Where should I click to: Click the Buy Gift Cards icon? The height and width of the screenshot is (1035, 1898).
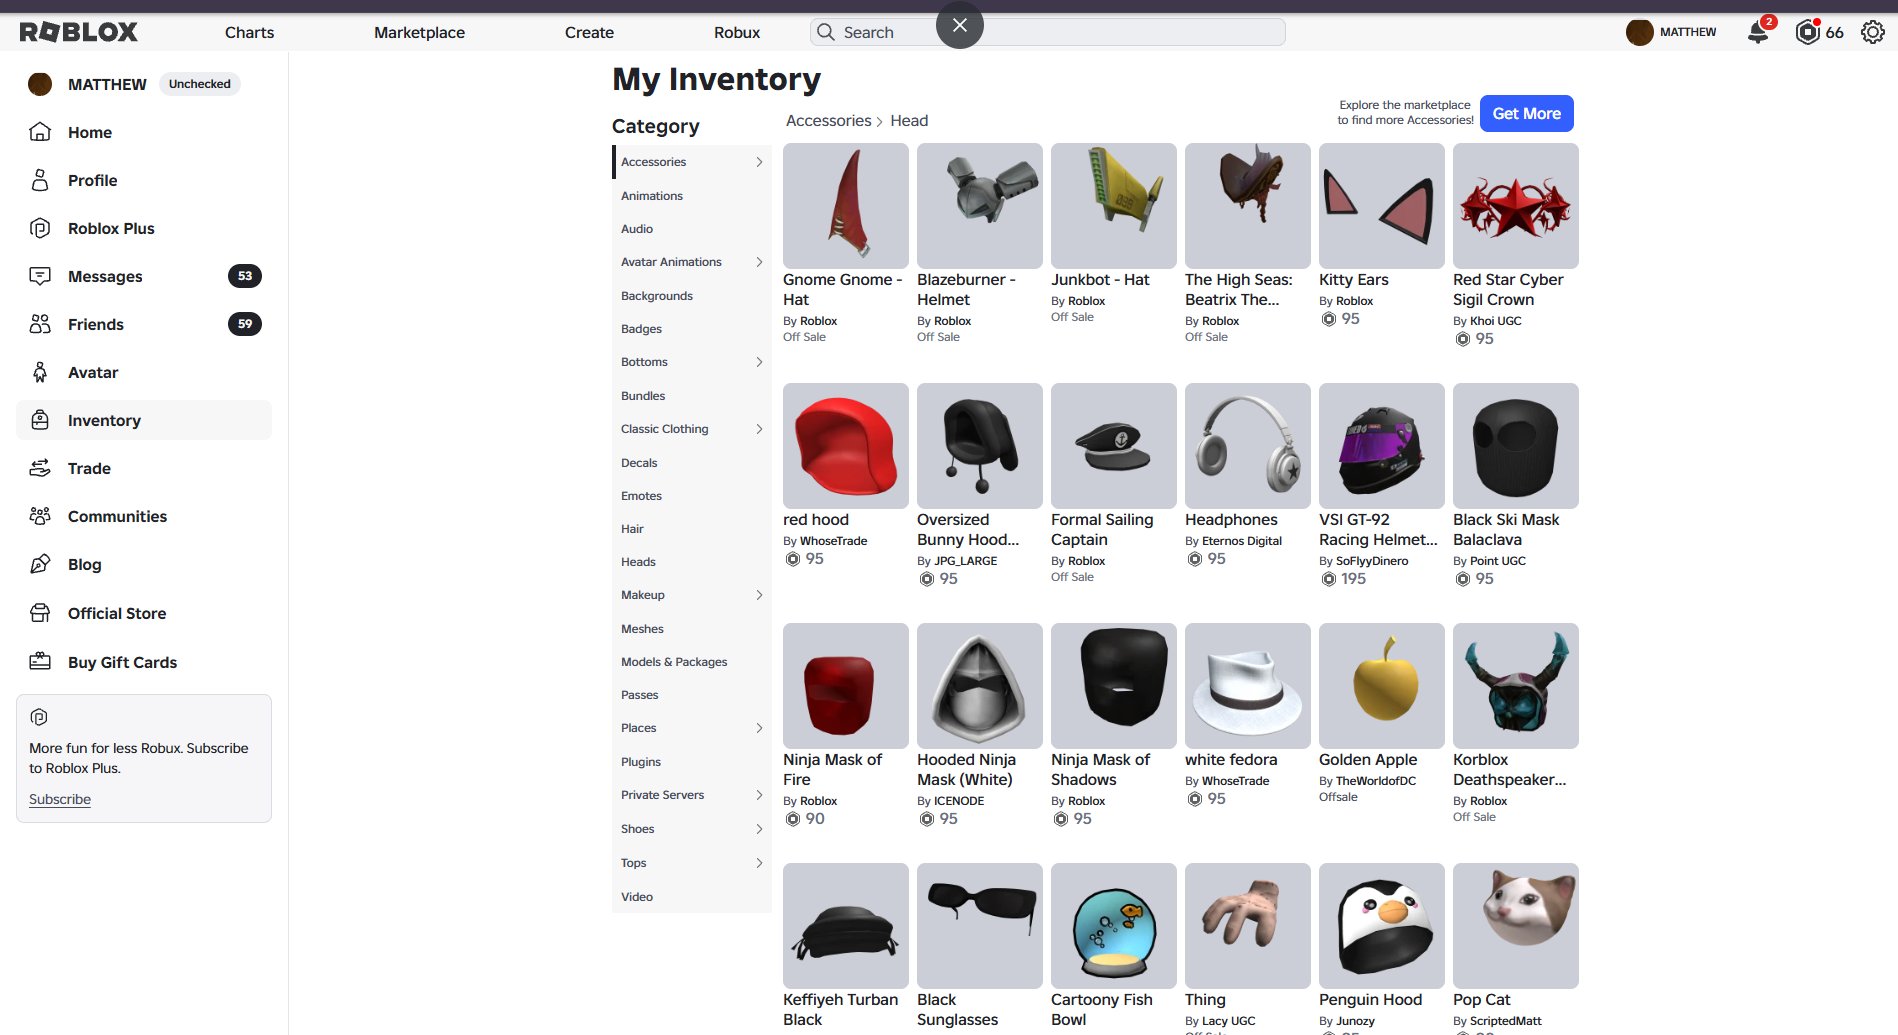click(x=40, y=662)
